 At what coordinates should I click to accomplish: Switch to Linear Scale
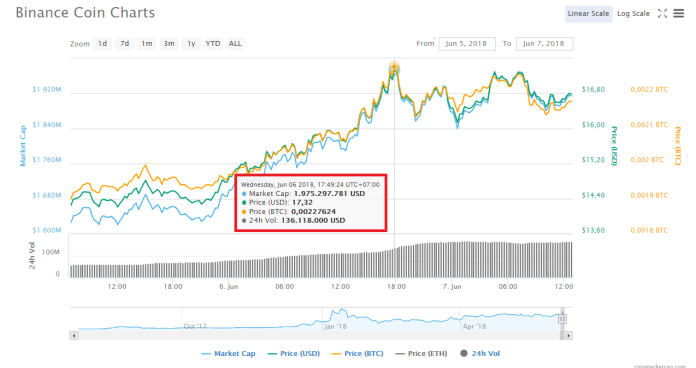tap(588, 14)
